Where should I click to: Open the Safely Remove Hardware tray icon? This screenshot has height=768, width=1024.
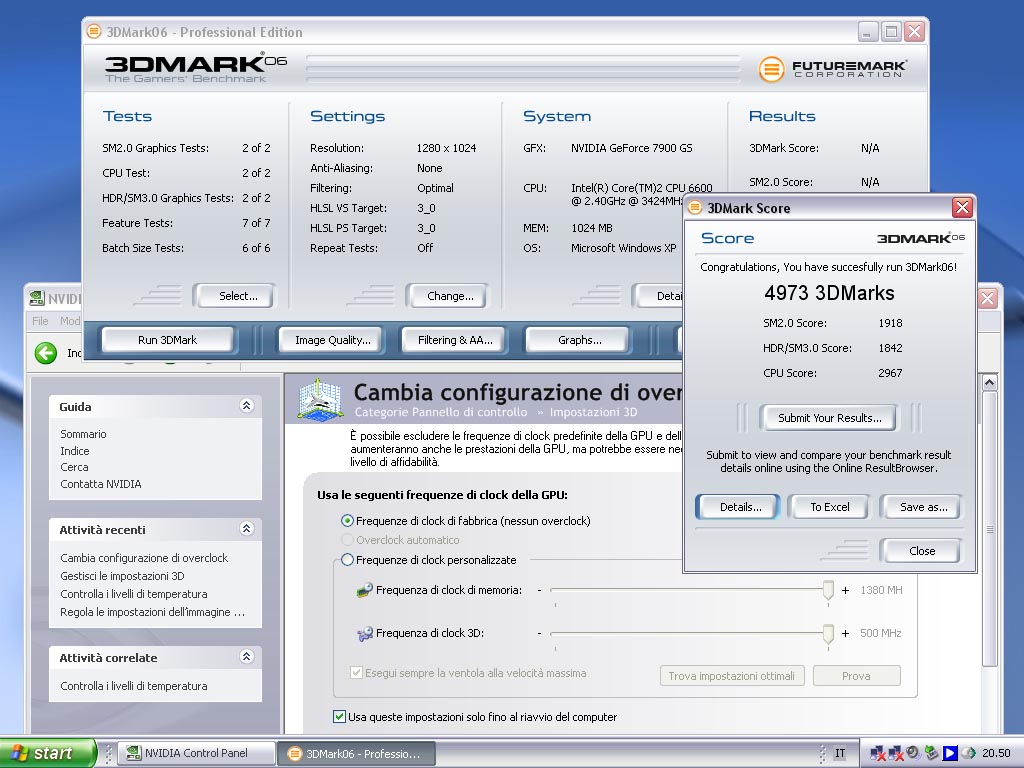(x=931, y=753)
